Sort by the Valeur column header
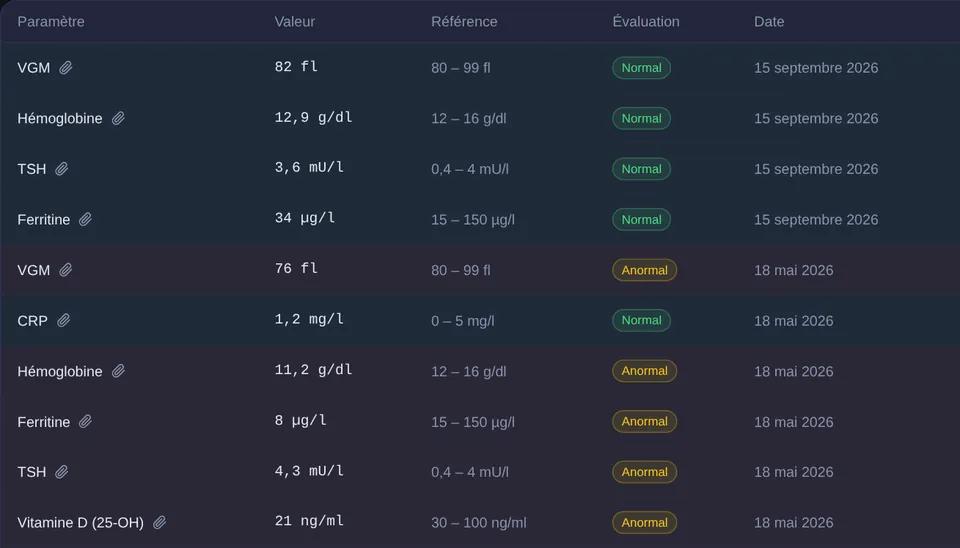 click(294, 21)
